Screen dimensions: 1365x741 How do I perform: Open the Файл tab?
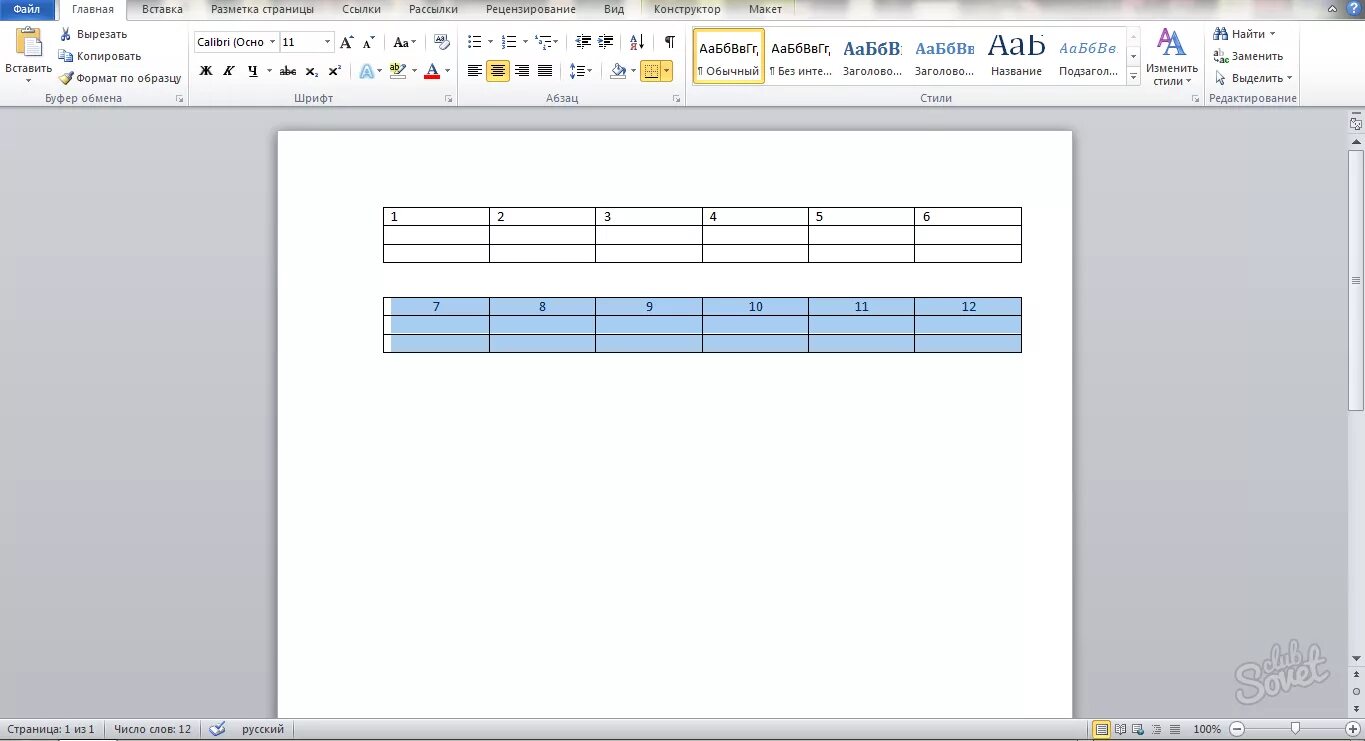coord(27,9)
